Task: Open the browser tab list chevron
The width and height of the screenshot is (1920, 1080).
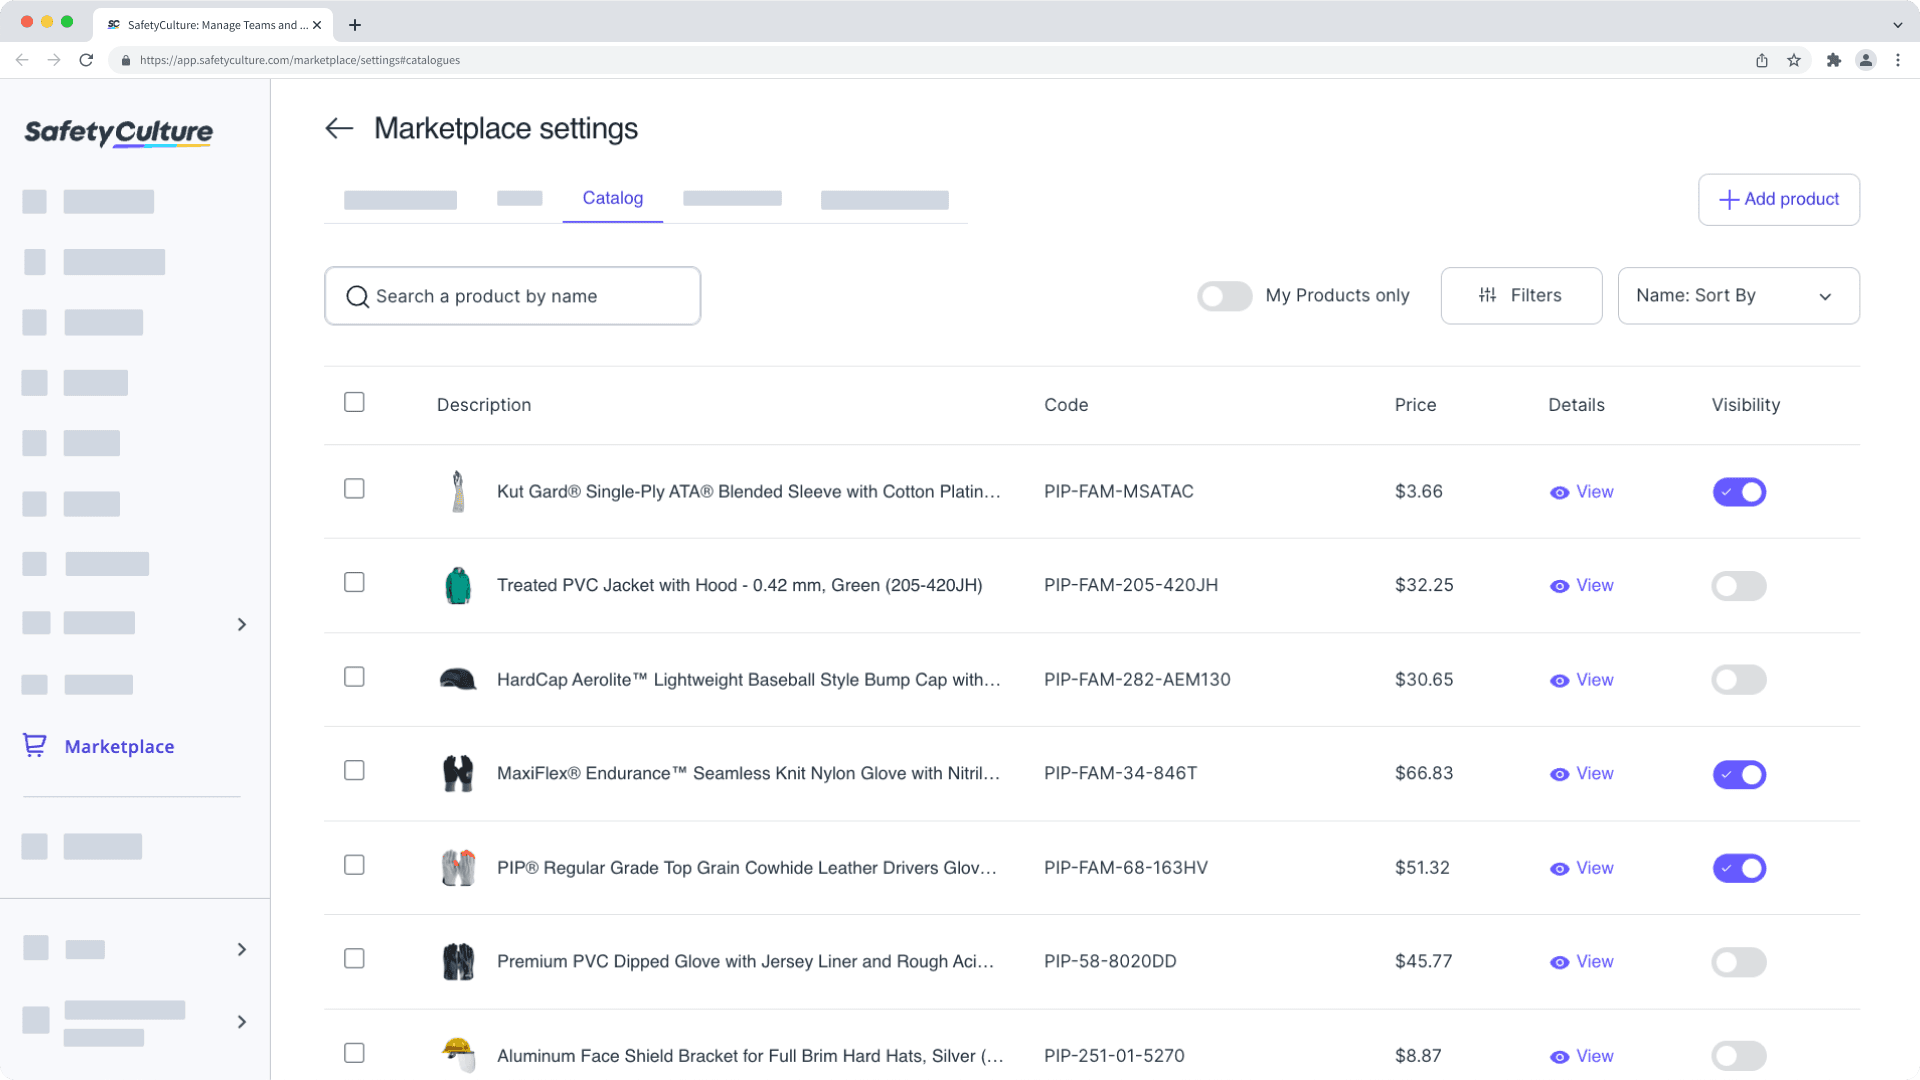Action: [1897, 25]
